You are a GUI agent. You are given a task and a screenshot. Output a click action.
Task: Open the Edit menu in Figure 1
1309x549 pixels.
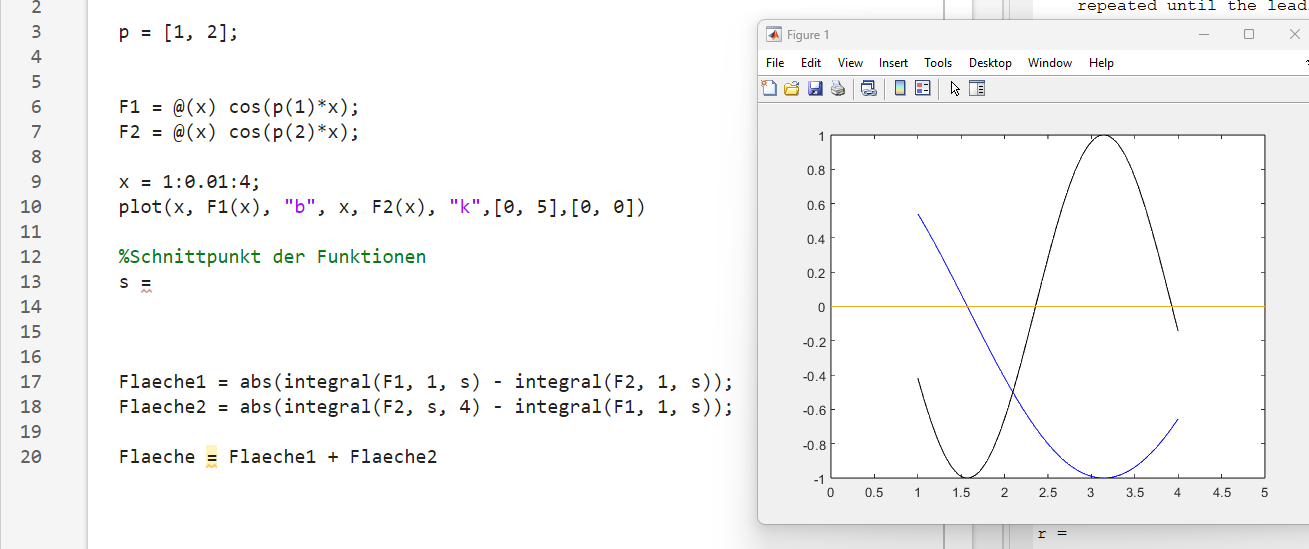(811, 62)
